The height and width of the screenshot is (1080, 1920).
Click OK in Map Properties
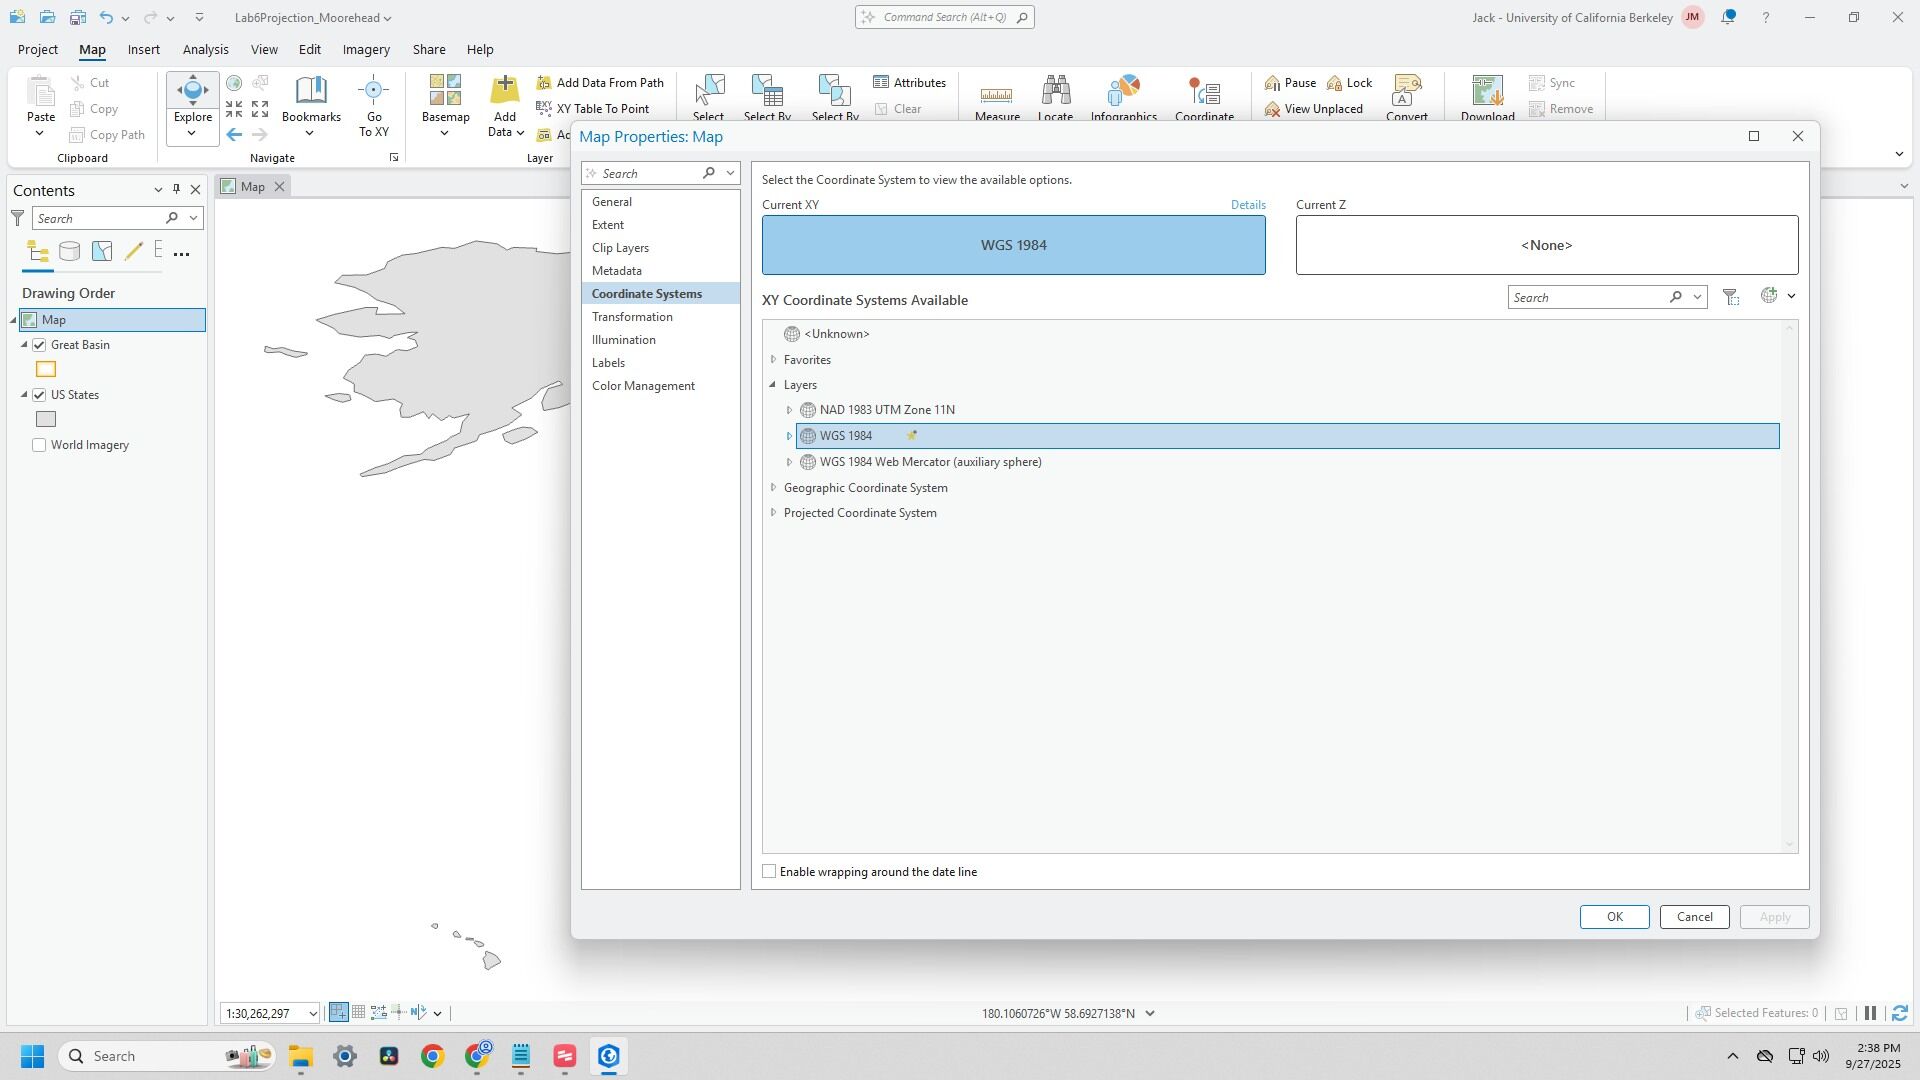(x=1613, y=917)
